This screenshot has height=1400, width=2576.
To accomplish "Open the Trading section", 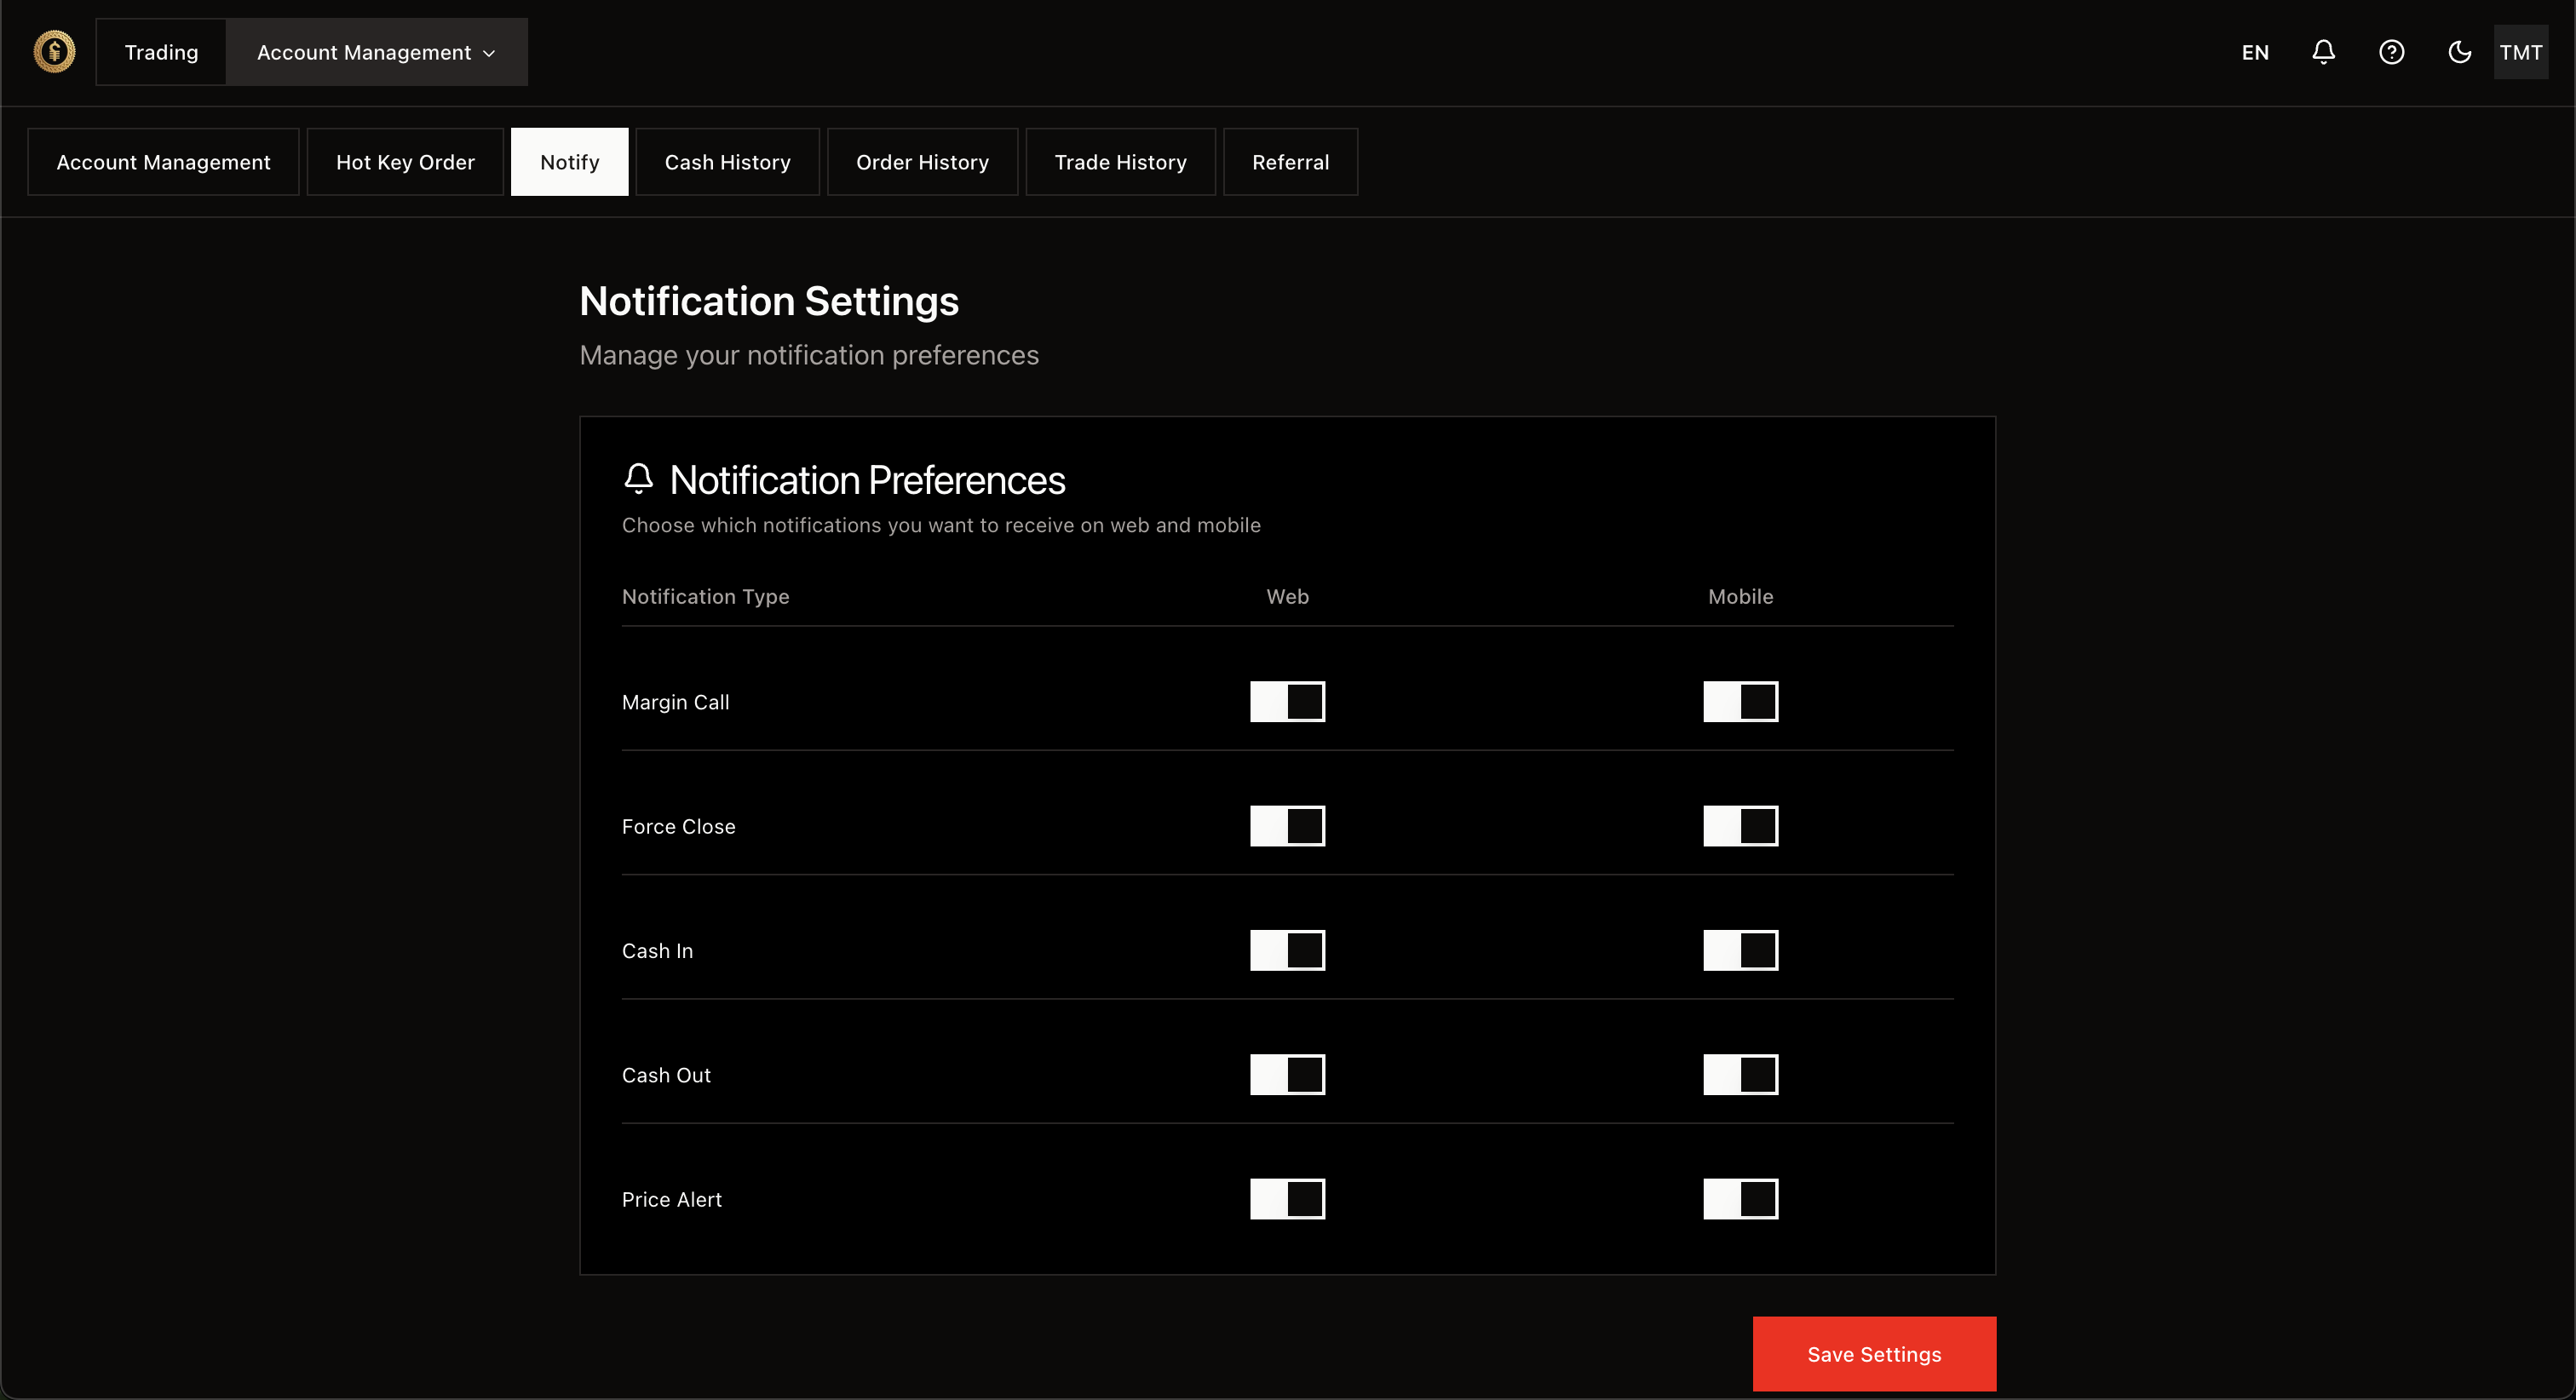I will coord(161,52).
